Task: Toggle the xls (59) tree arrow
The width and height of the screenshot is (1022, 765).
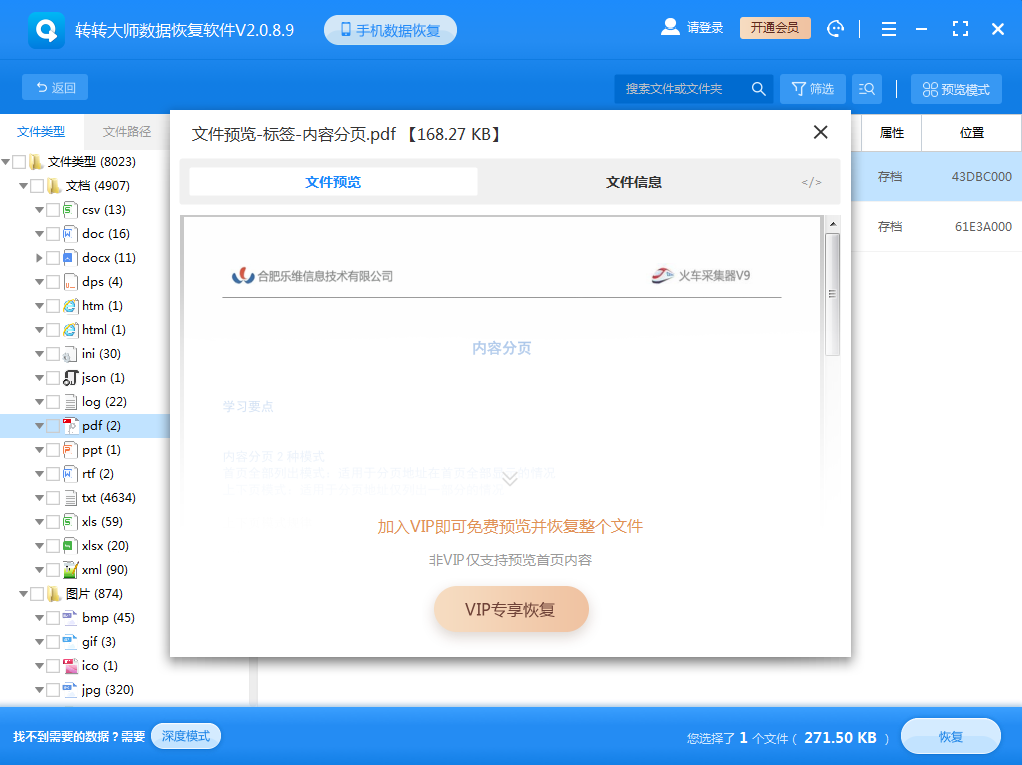Action: pyautogui.click(x=39, y=522)
